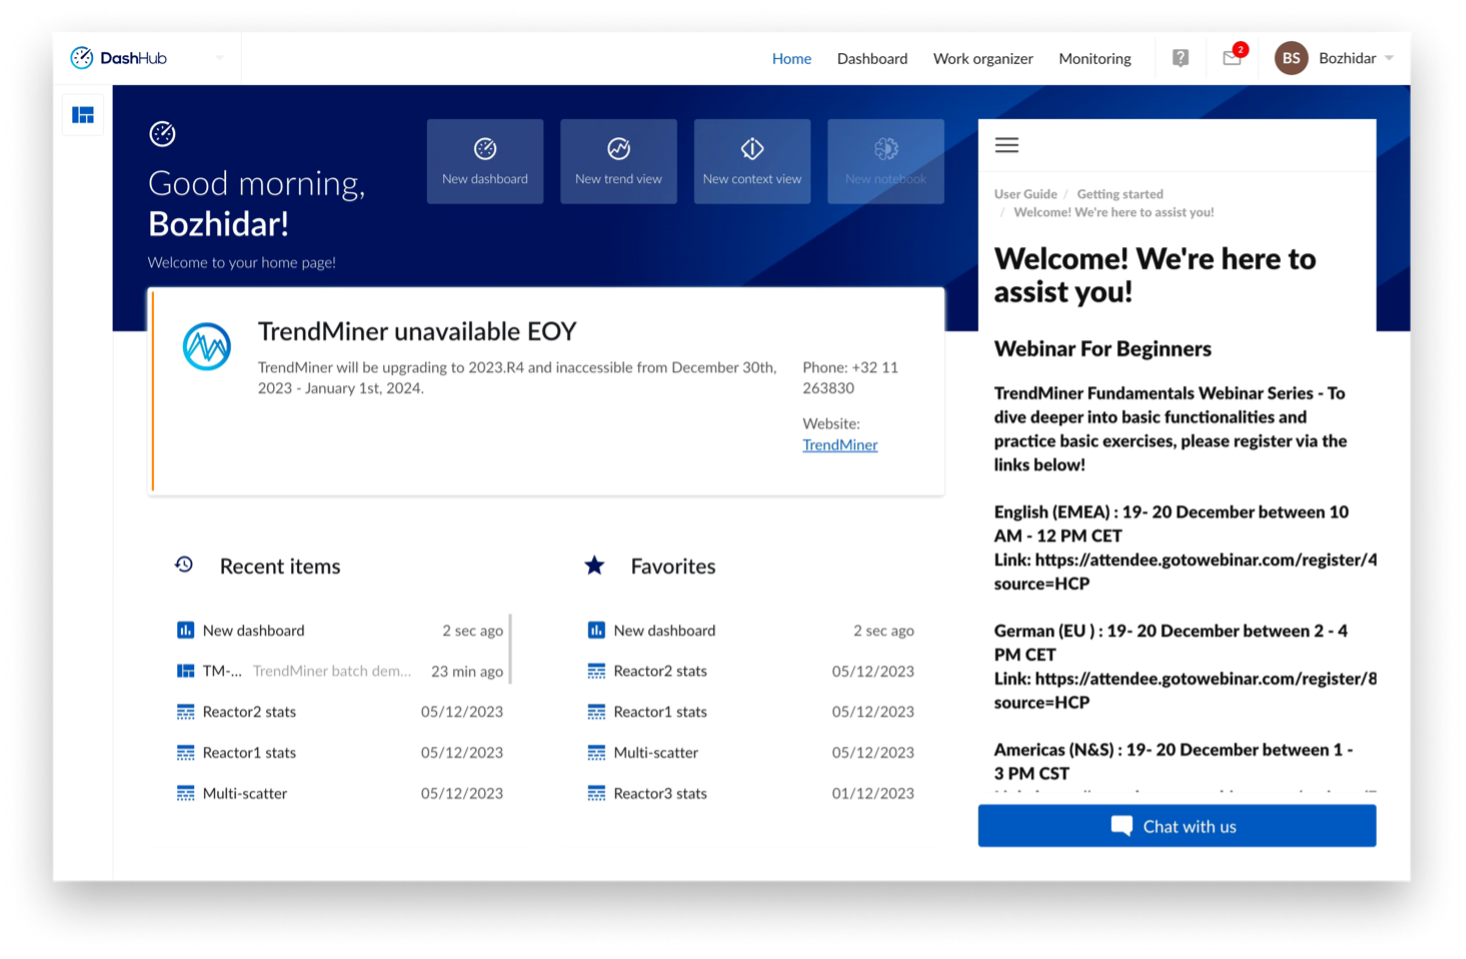Open the Work organizer menu
Viewport: 1466px width, 959px height.
pyautogui.click(x=982, y=59)
